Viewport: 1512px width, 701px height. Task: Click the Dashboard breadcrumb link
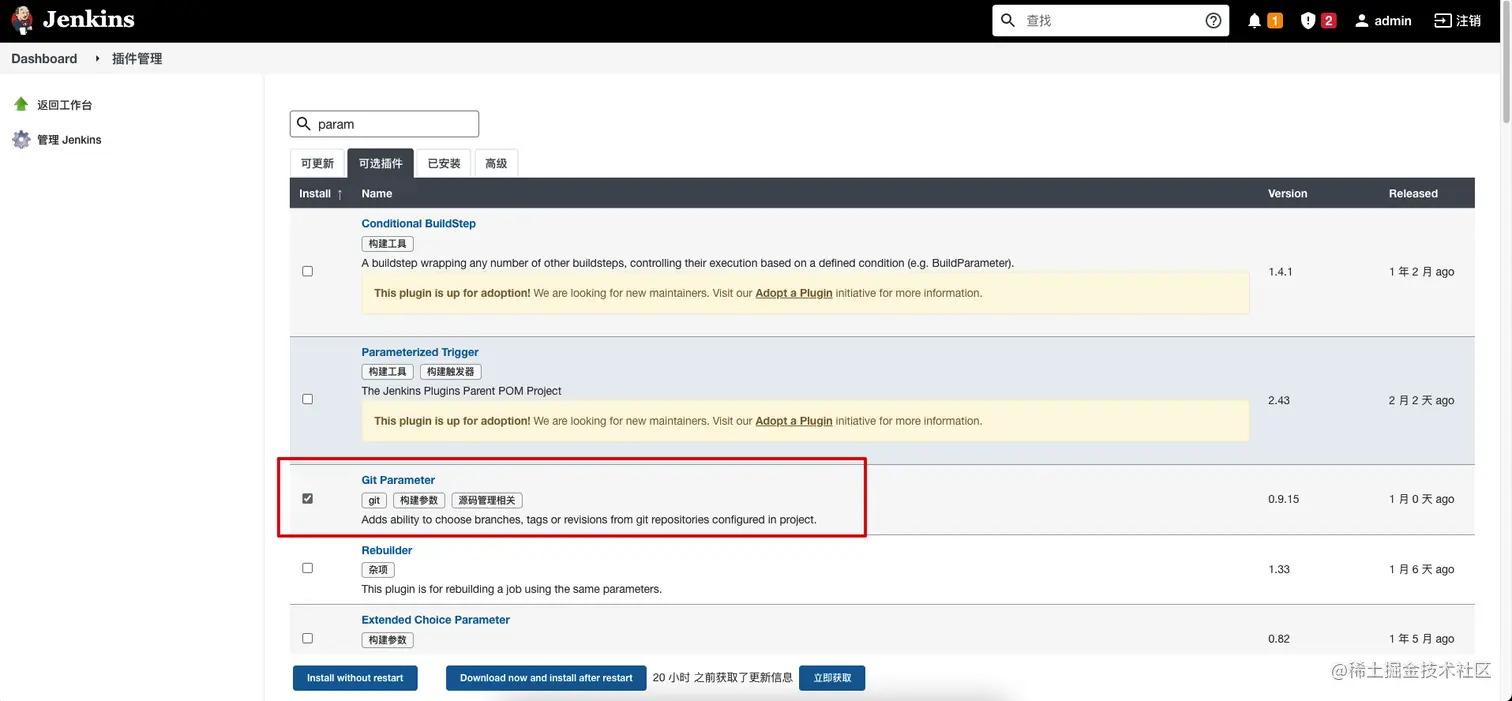pos(44,59)
